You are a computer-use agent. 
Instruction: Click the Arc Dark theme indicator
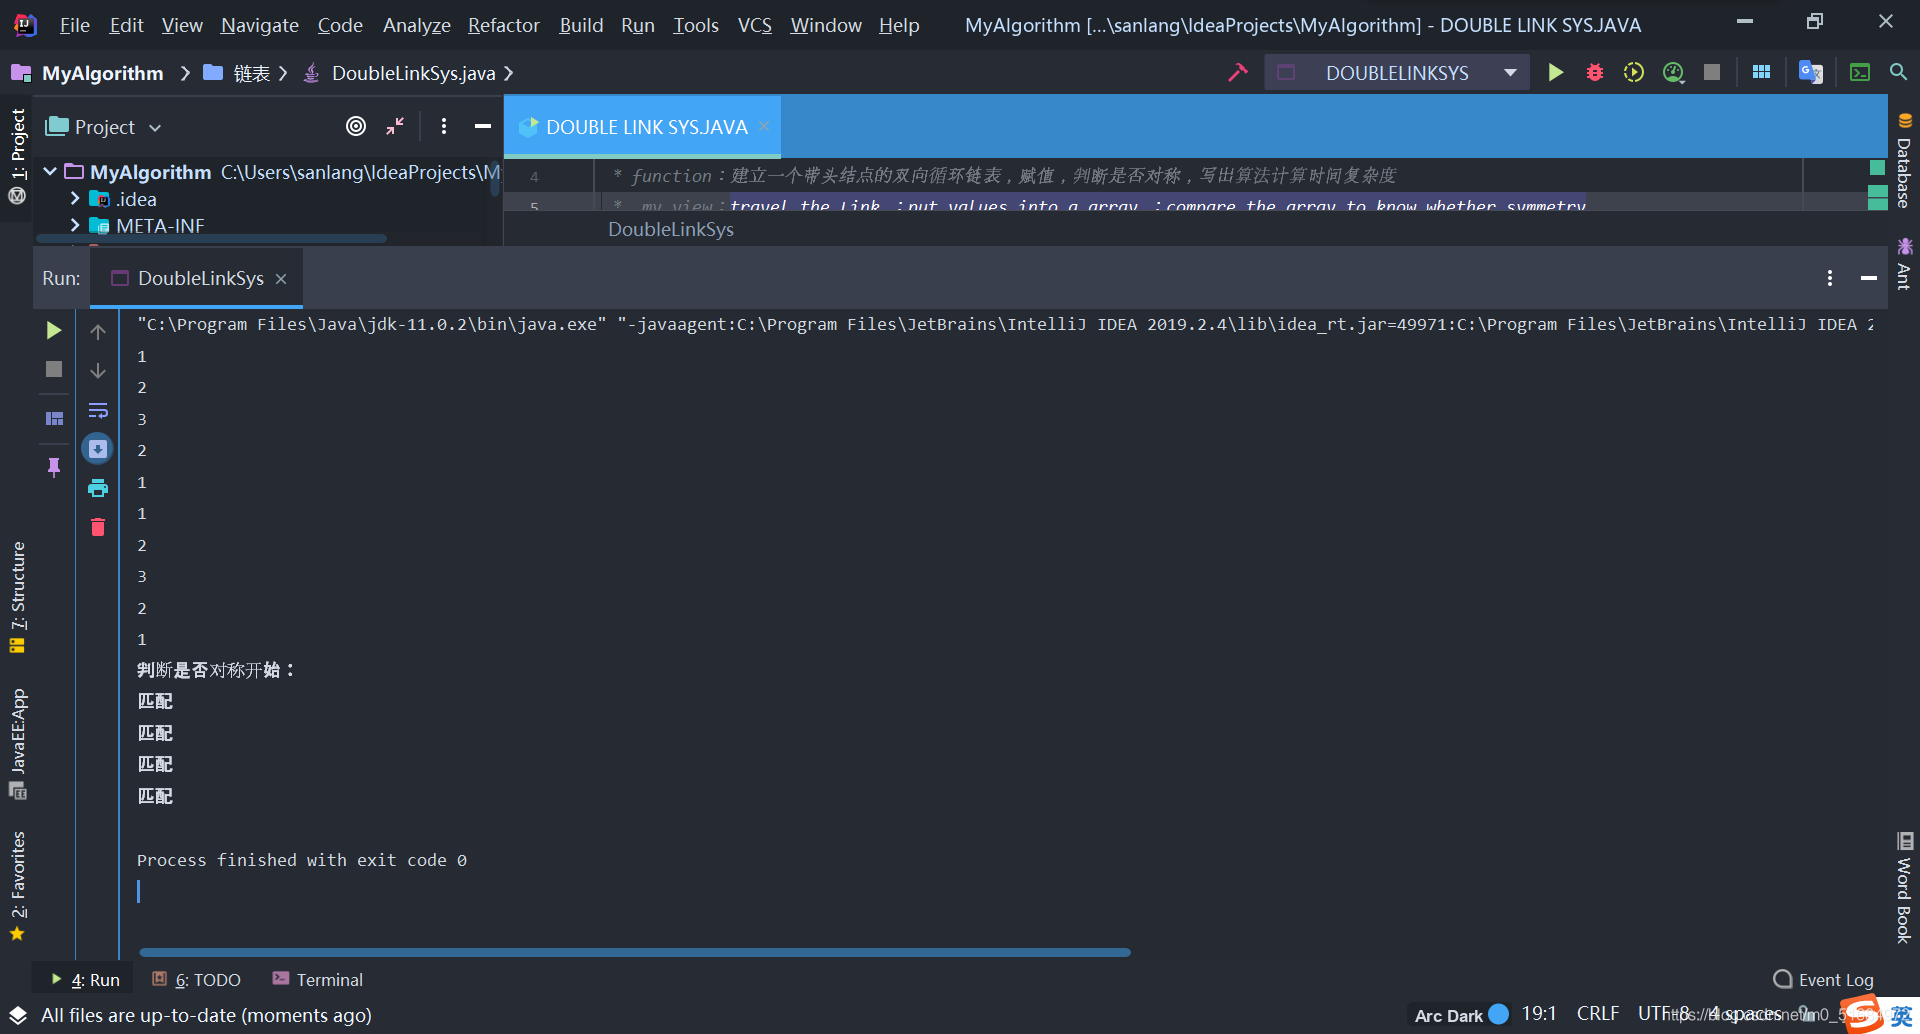click(1460, 1015)
